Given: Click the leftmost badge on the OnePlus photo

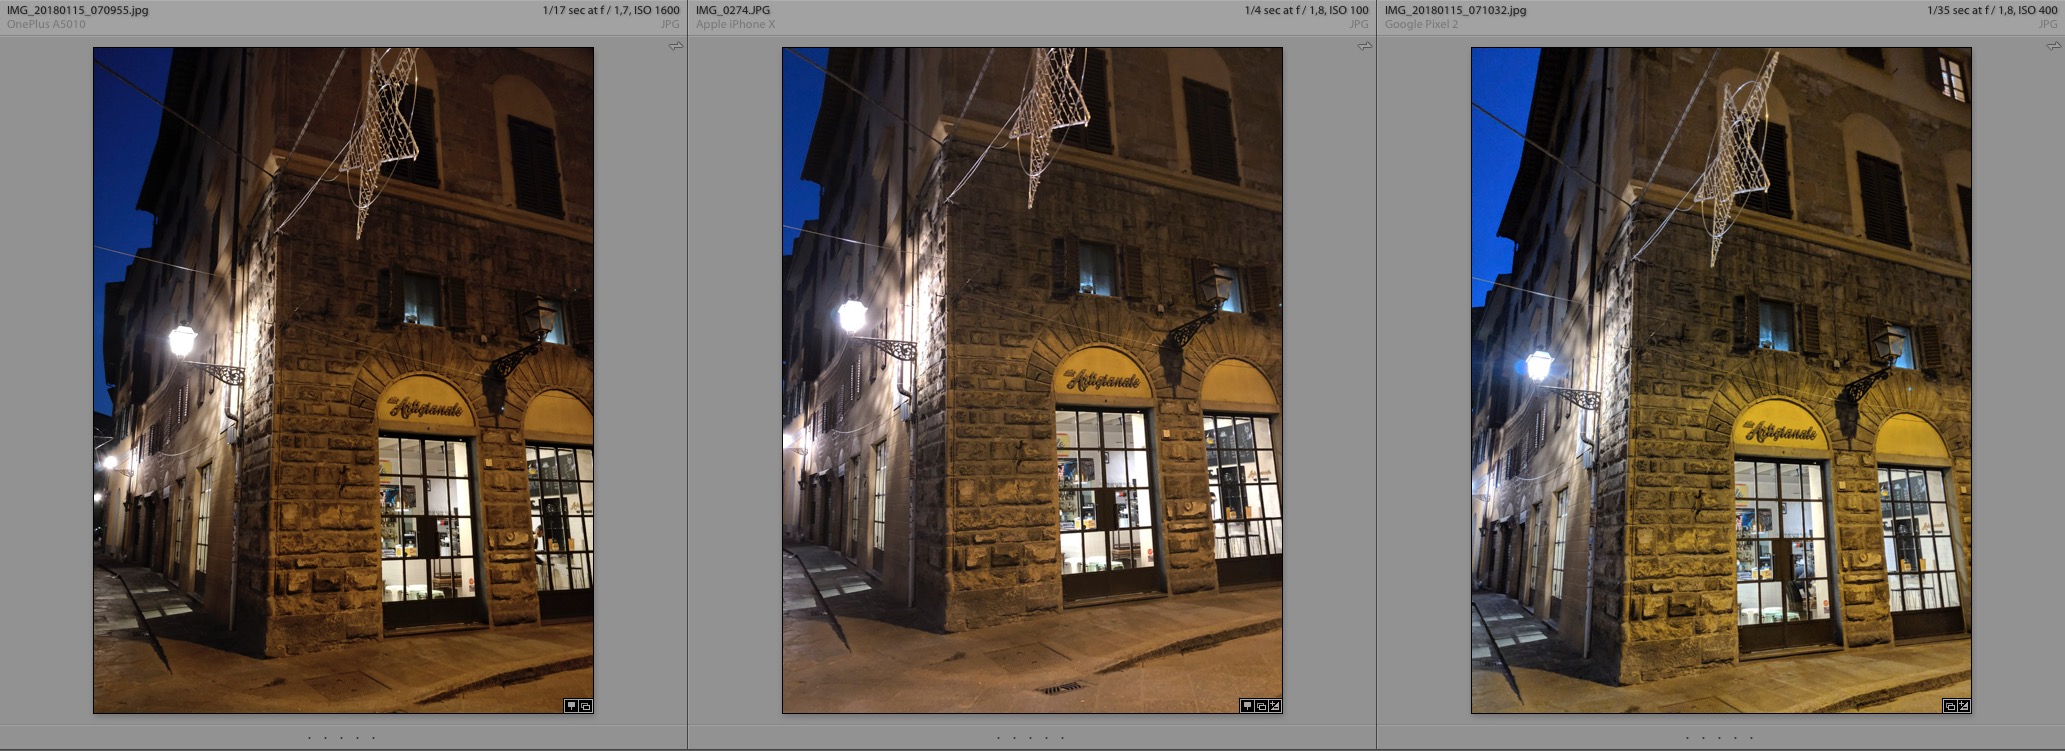Looking at the screenshot, I should click(572, 706).
